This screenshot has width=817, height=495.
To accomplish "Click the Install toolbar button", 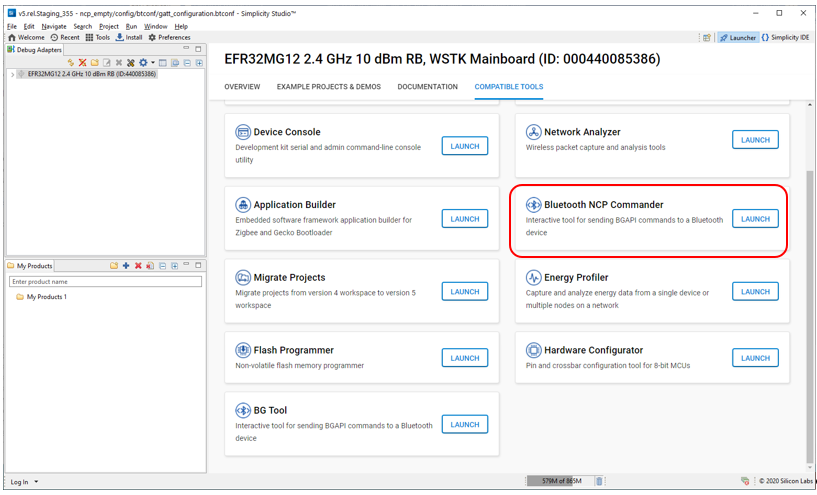I will click(x=129, y=38).
